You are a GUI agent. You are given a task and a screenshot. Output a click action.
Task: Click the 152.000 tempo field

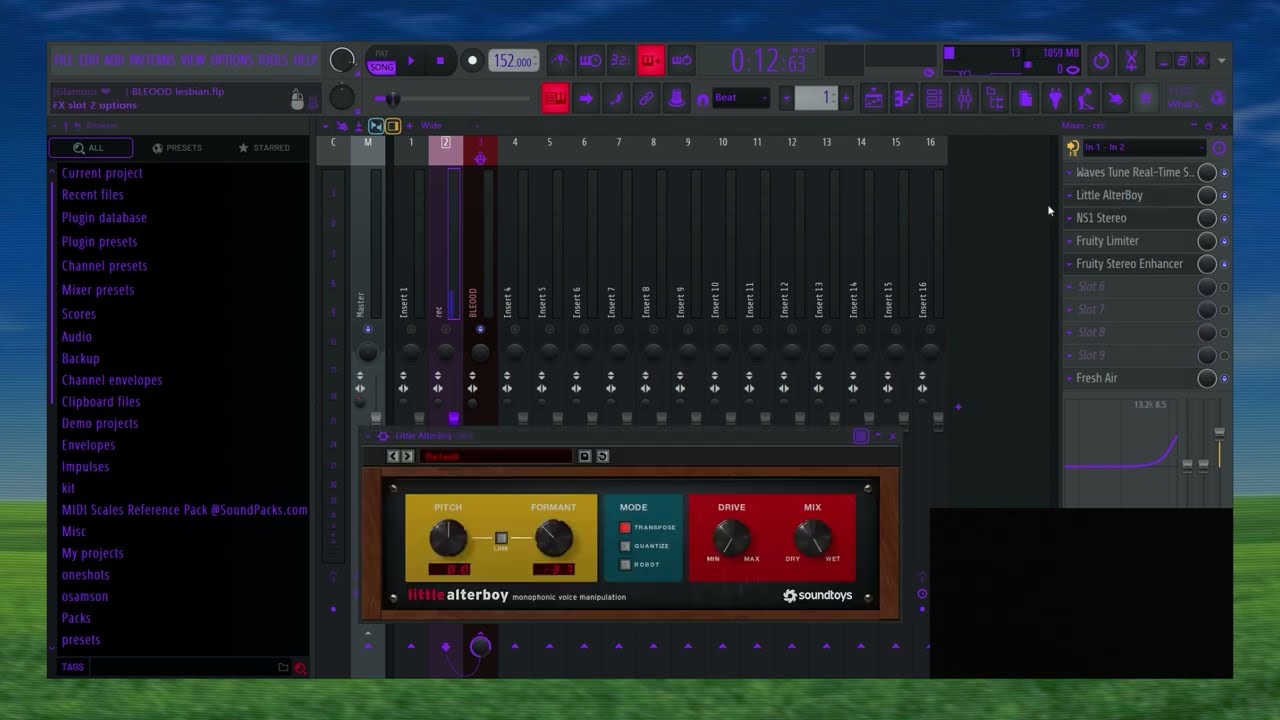(514, 61)
